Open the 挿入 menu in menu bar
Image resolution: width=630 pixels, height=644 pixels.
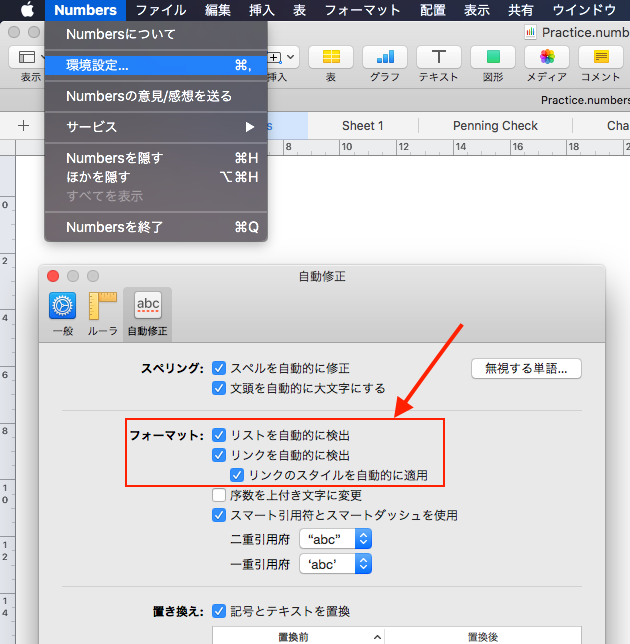(262, 10)
